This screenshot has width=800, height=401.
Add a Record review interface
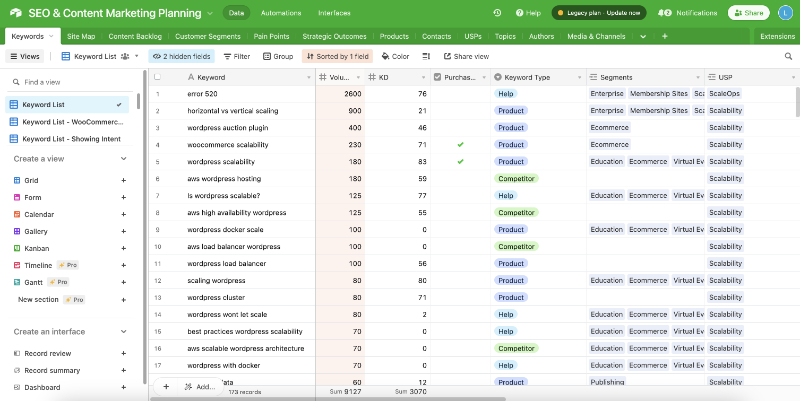pos(123,354)
